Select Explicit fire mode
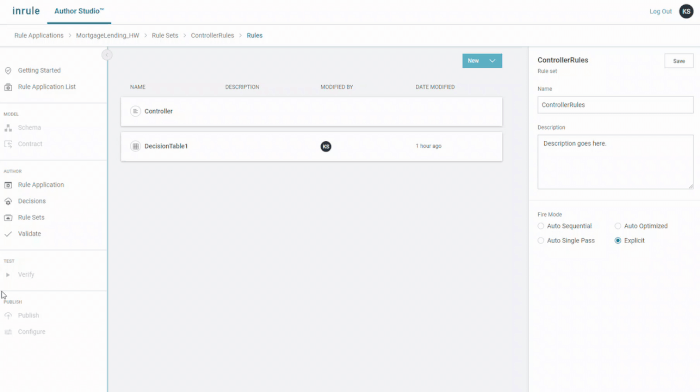 coord(618,241)
